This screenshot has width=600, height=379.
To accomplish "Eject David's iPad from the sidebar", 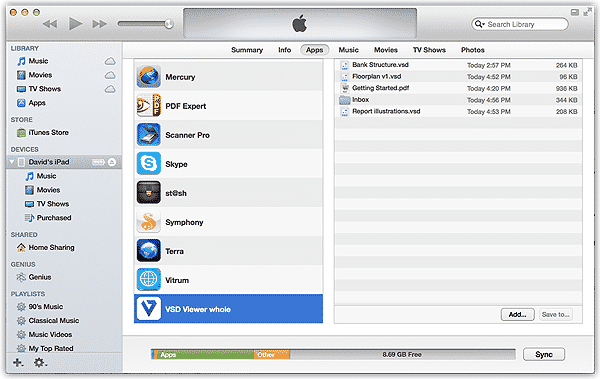I will click(x=112, y=162).
